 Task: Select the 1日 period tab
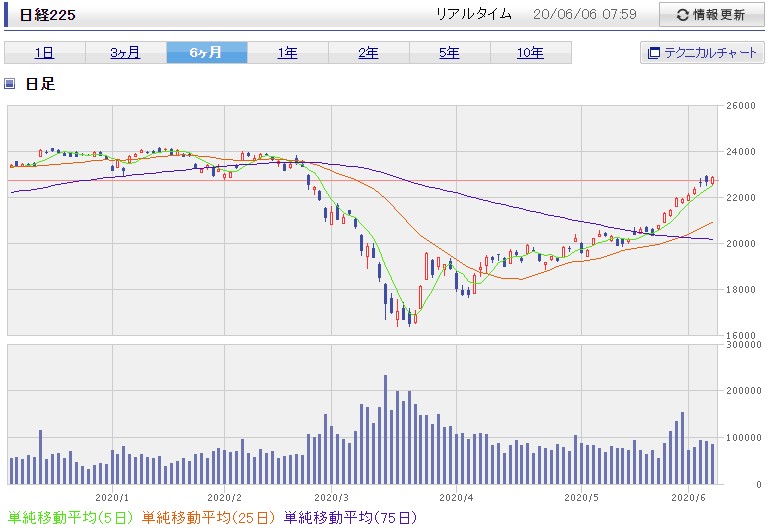[x=45, y=52]
